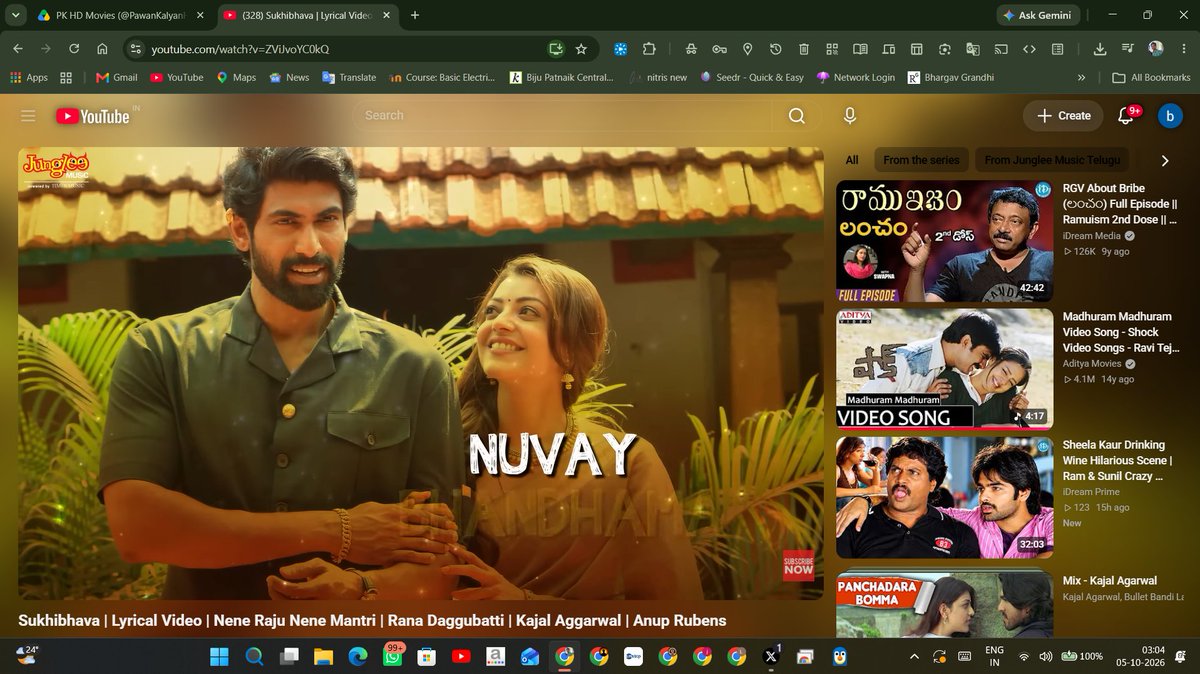This screenshot has width=1200, height=674.
Task: Open the account avatar menu
Action: click(x=1170, y=116)
